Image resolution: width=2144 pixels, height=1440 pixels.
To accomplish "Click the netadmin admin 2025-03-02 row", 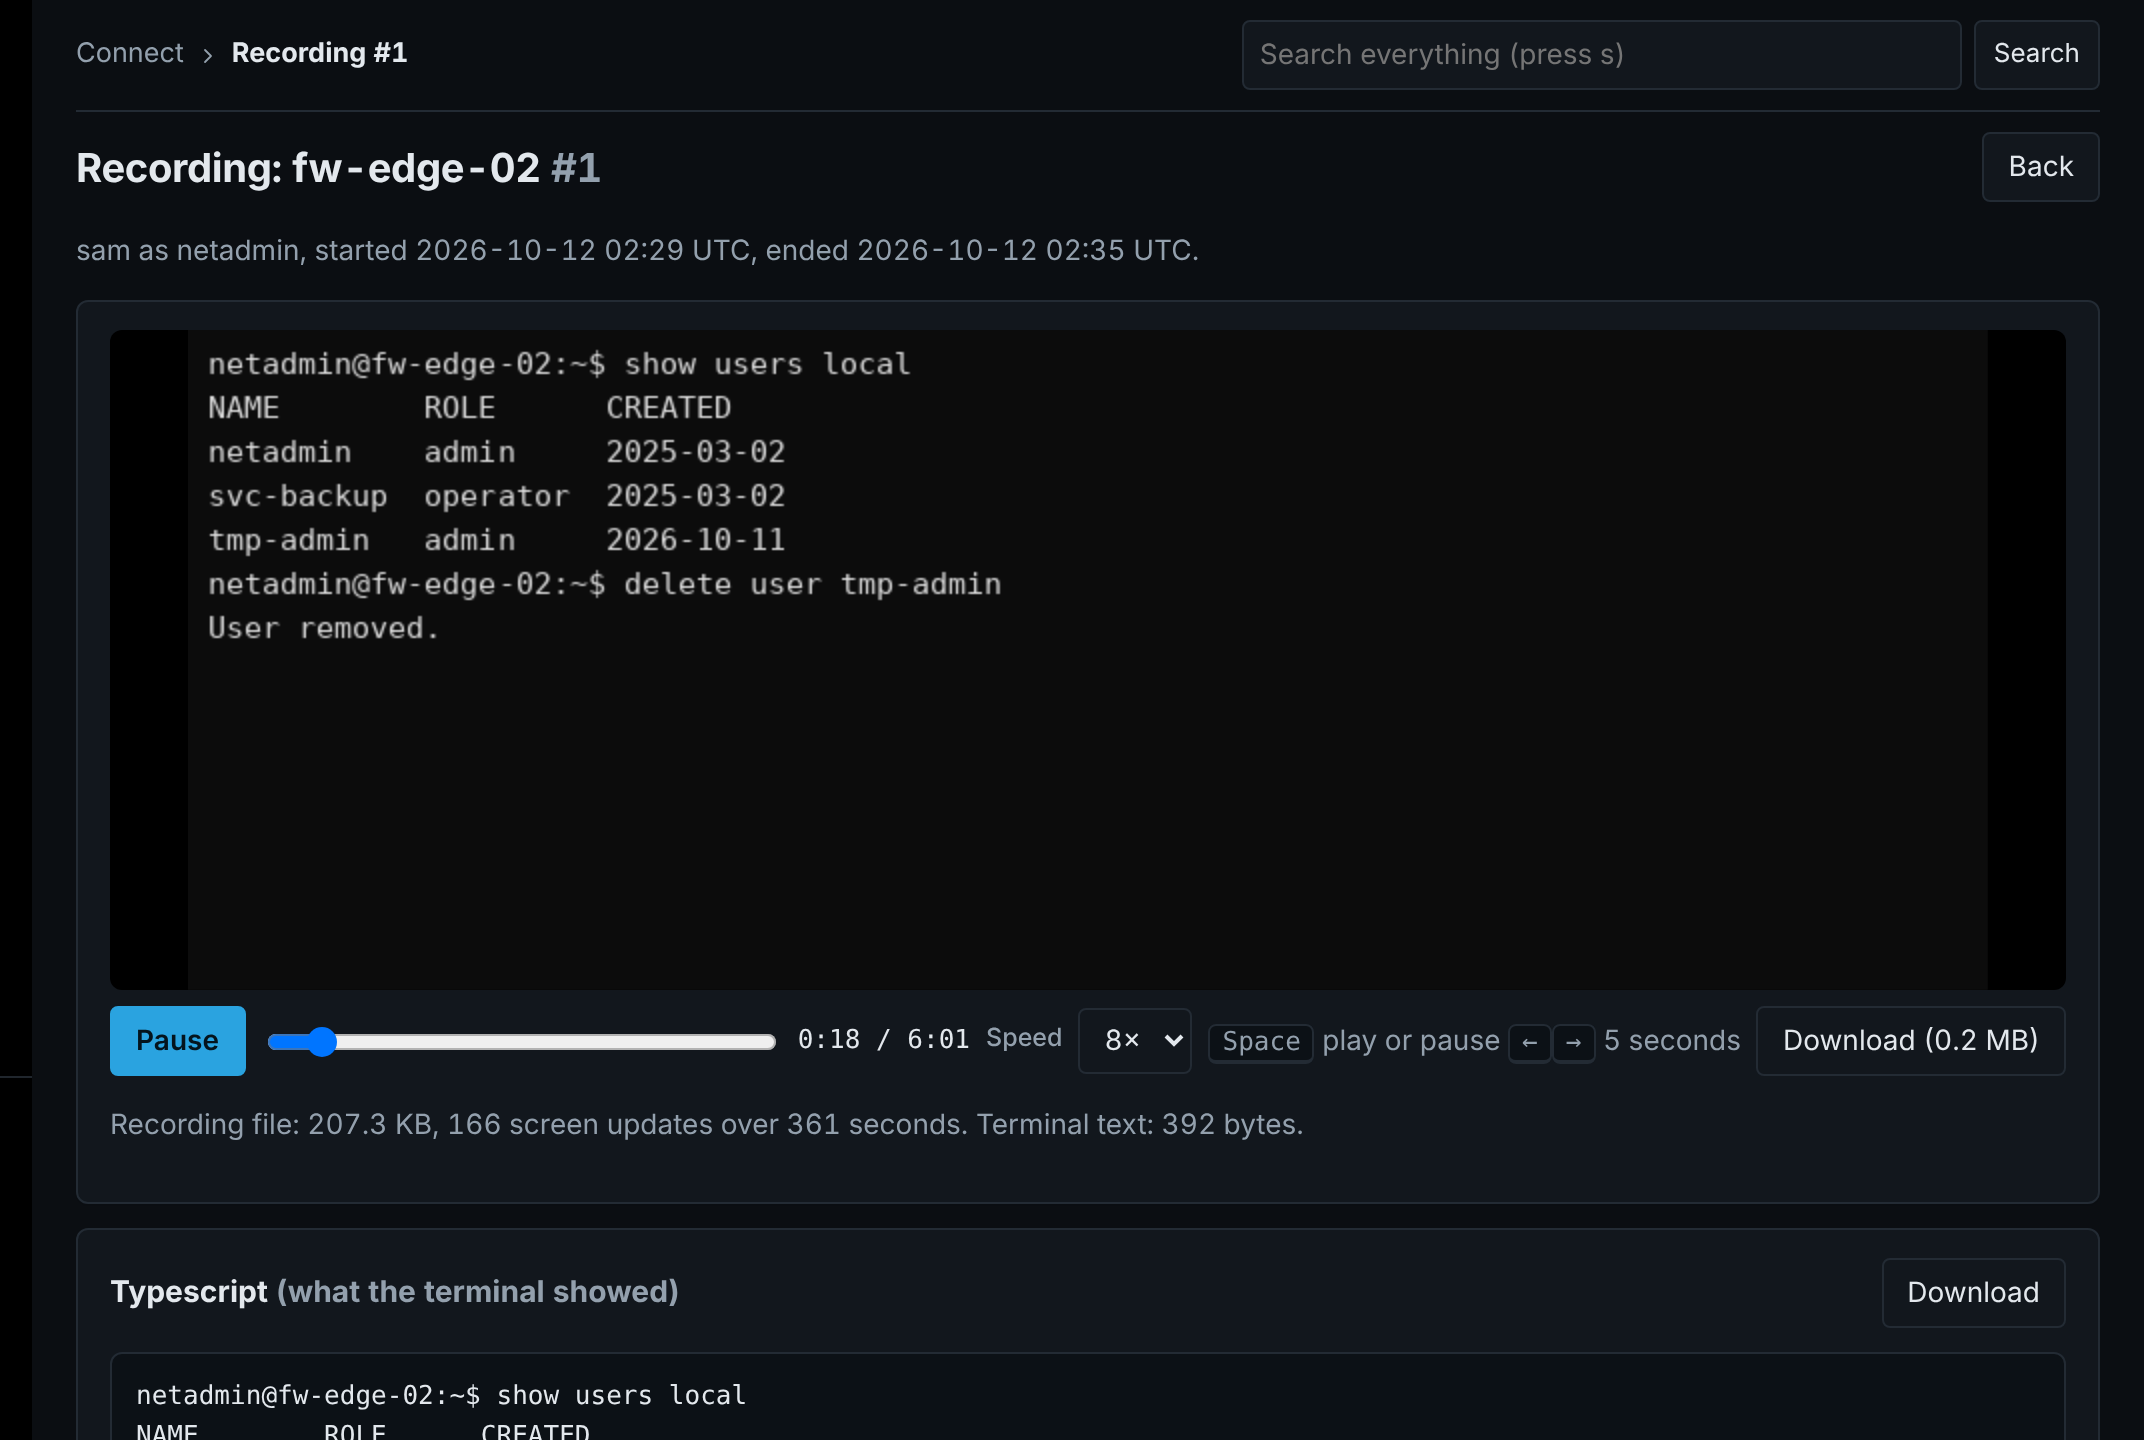I will (x=497, y=452).
